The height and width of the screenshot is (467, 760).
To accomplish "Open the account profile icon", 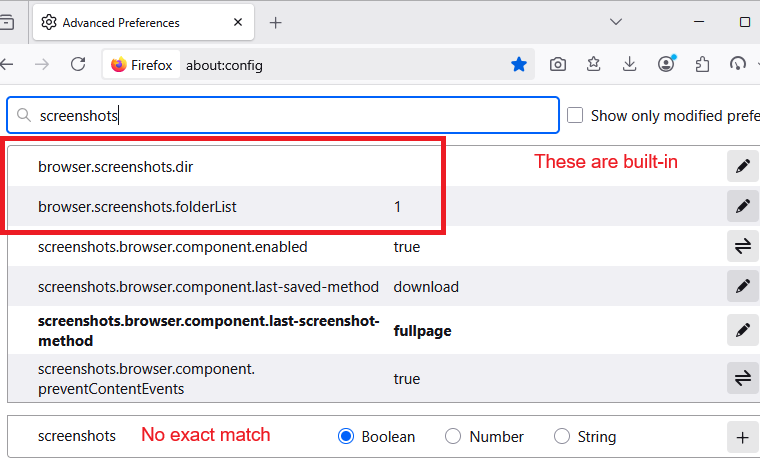I will (666, 64).
